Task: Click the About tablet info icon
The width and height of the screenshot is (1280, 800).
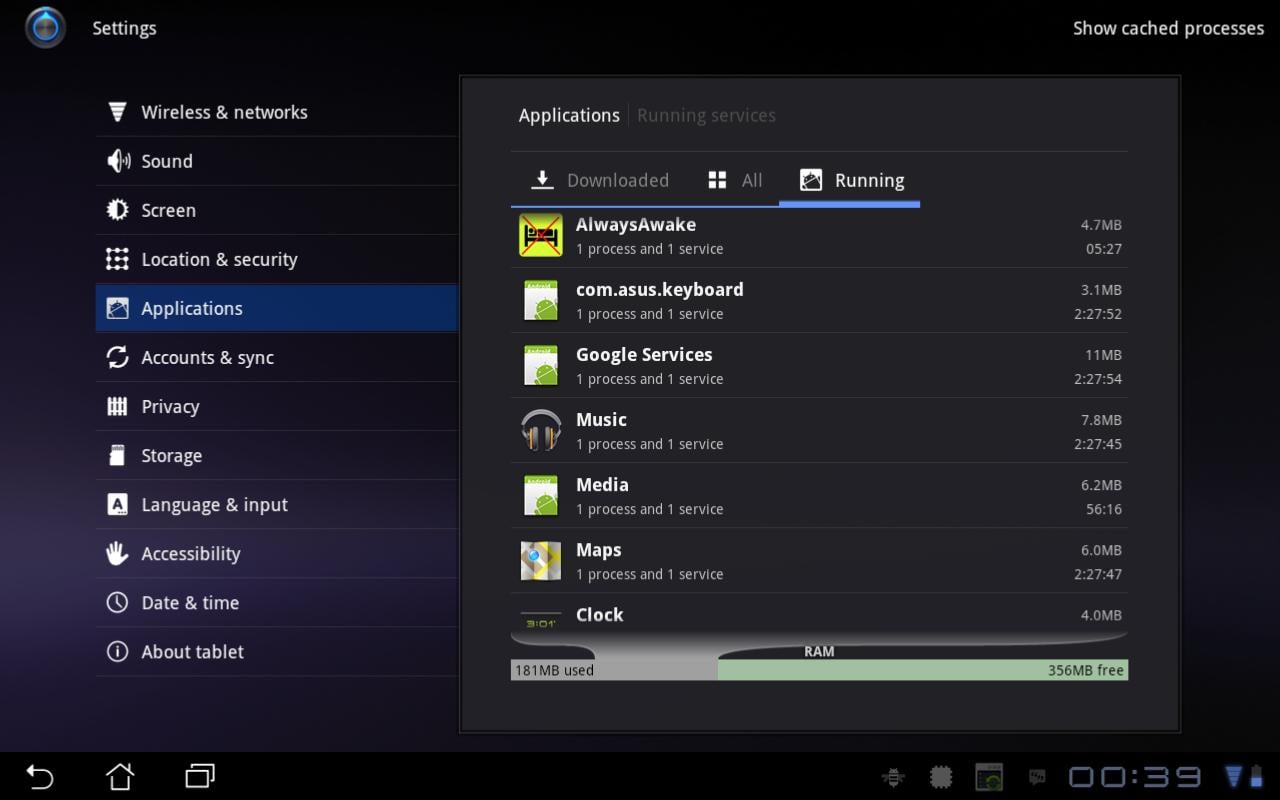Action: (x=117, y=651)
